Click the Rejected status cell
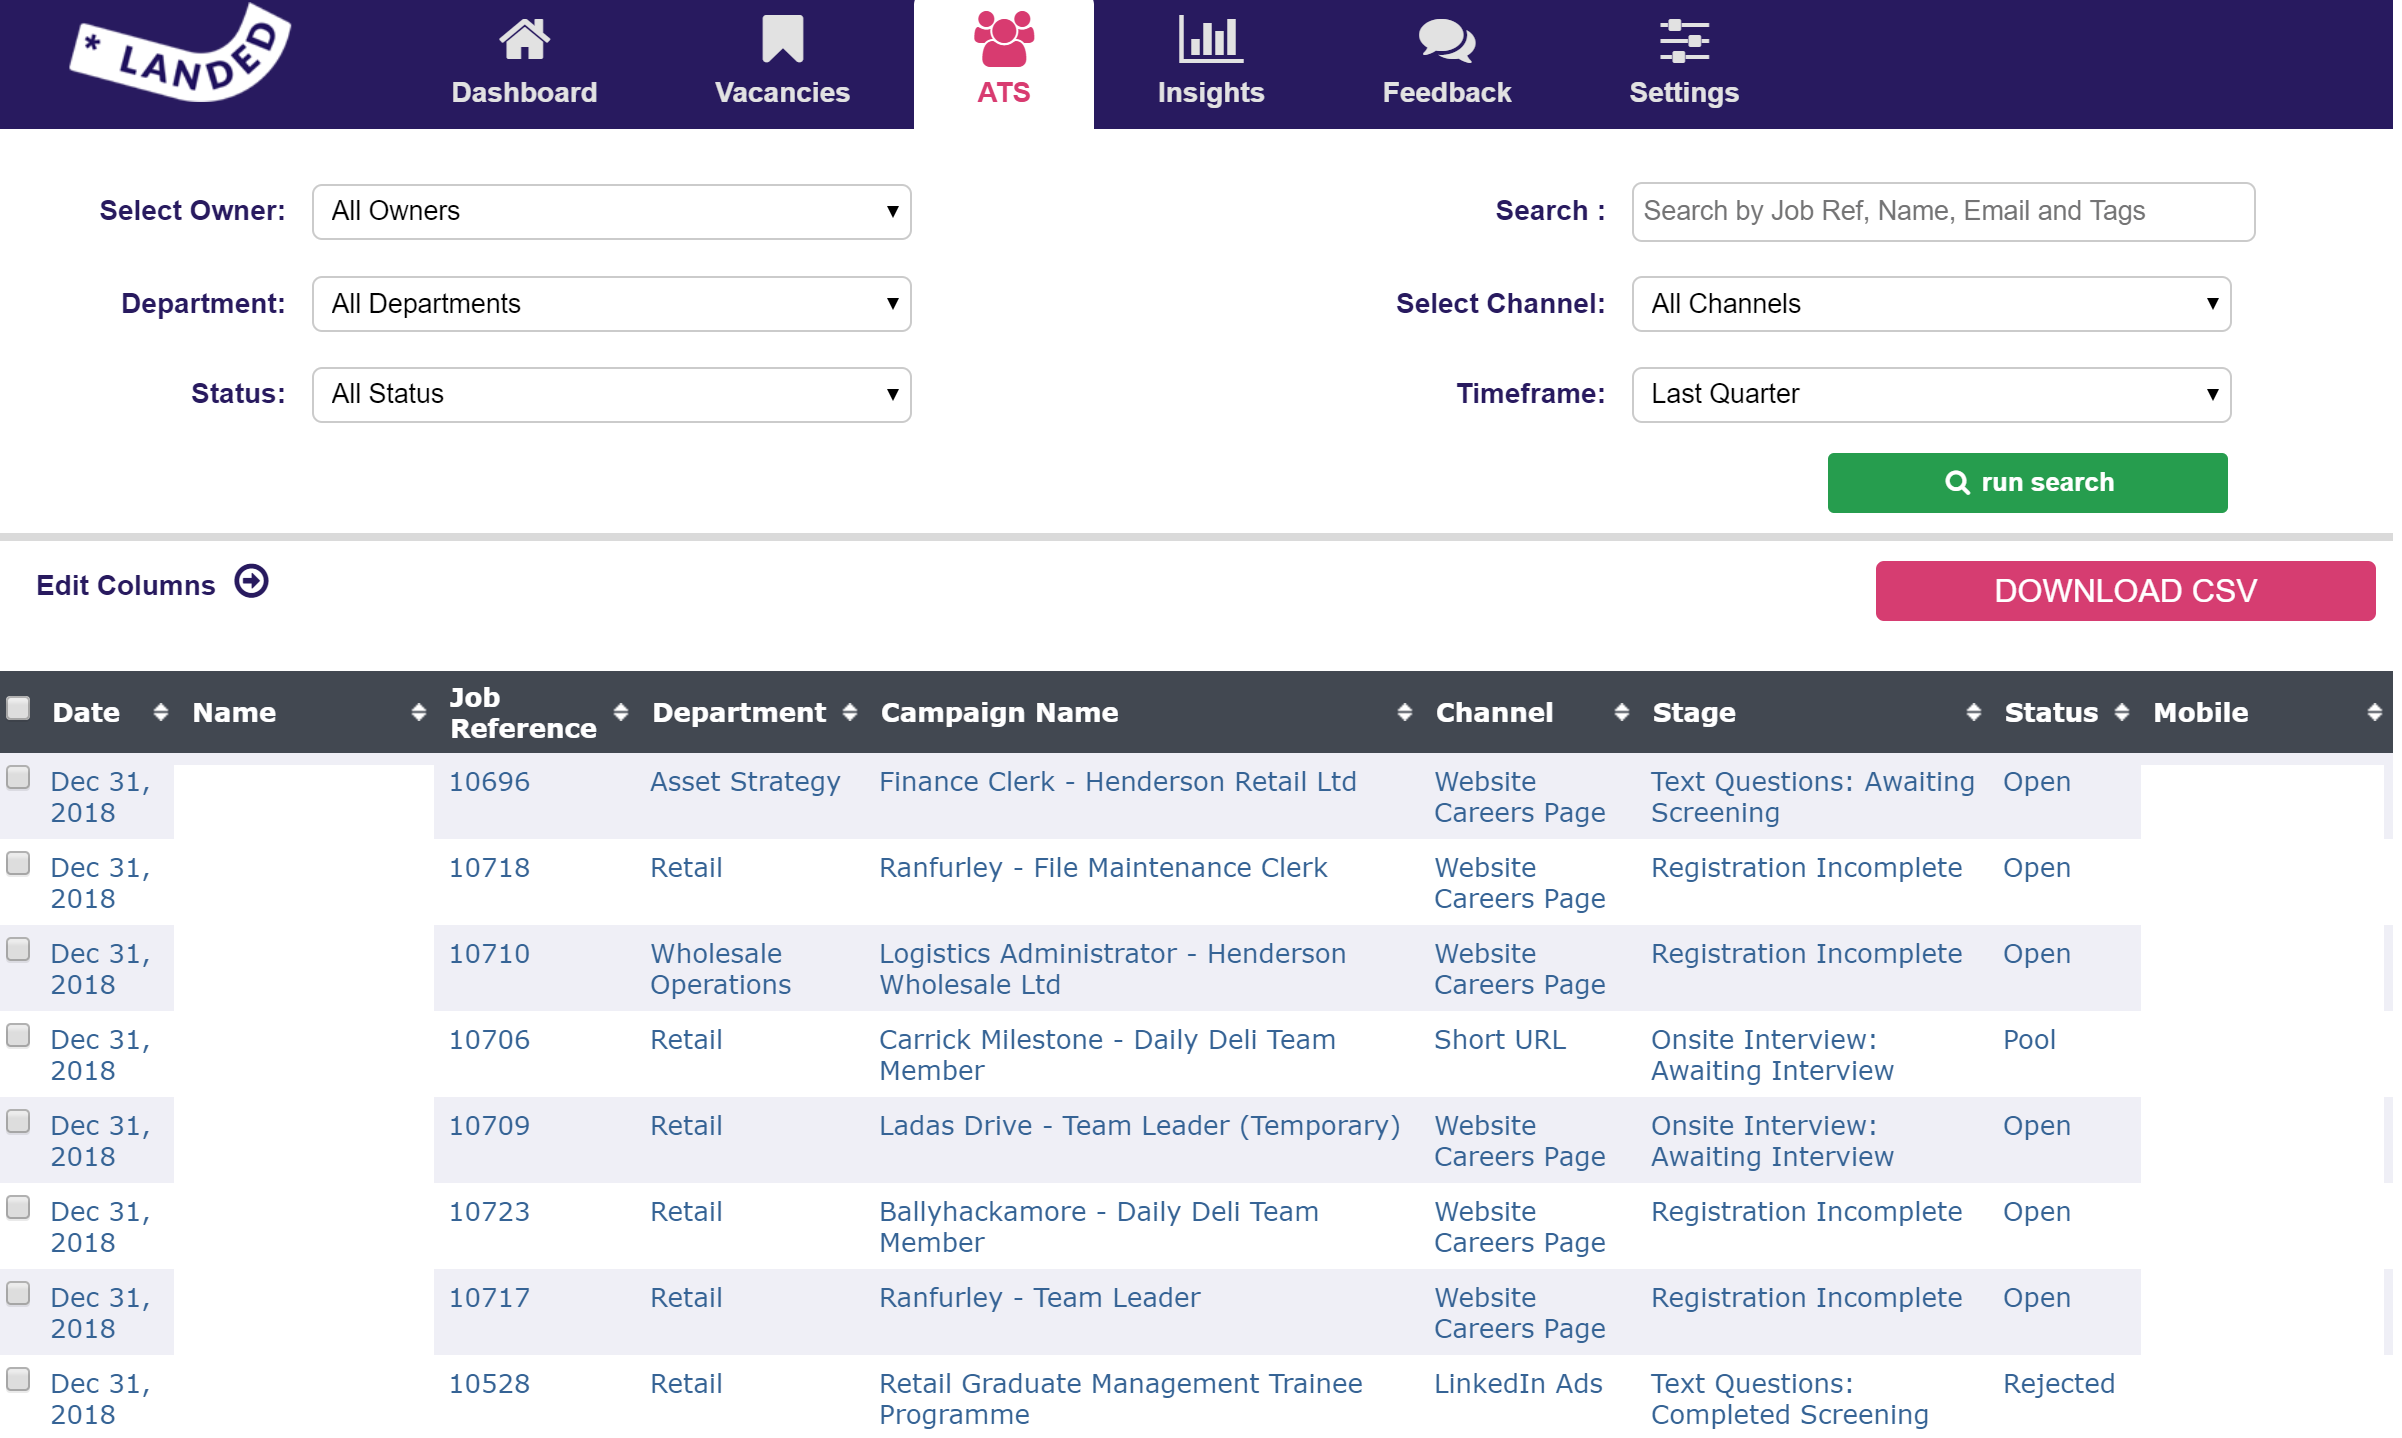Viewport: 2402px width, 1438px height. (2058, 1384)
